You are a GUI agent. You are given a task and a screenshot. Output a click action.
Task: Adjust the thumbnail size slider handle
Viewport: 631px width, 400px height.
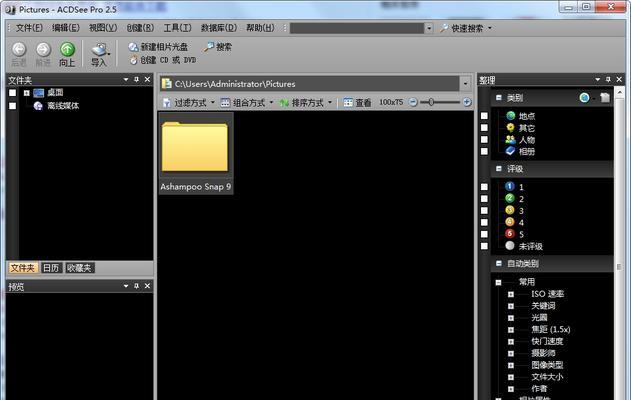[431, 102]
